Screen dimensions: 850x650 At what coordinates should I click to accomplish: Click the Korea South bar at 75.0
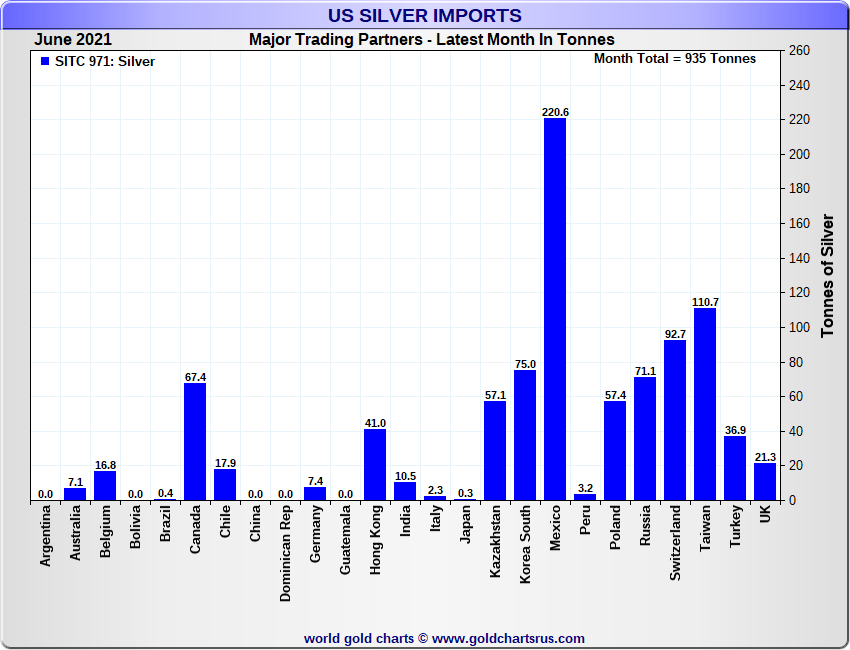[525, 435]
